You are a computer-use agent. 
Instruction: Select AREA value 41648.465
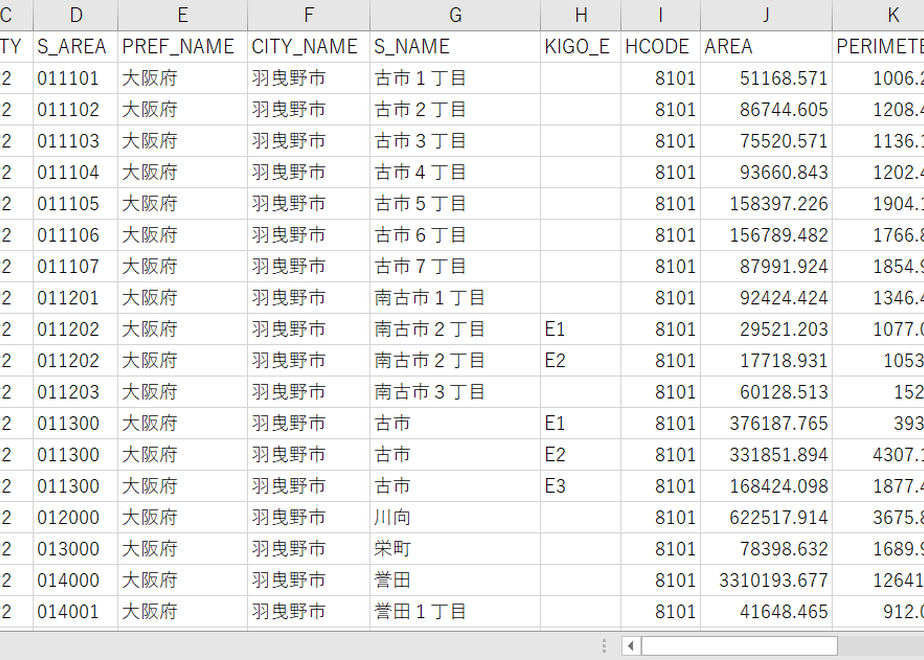(x=766, y=612)
